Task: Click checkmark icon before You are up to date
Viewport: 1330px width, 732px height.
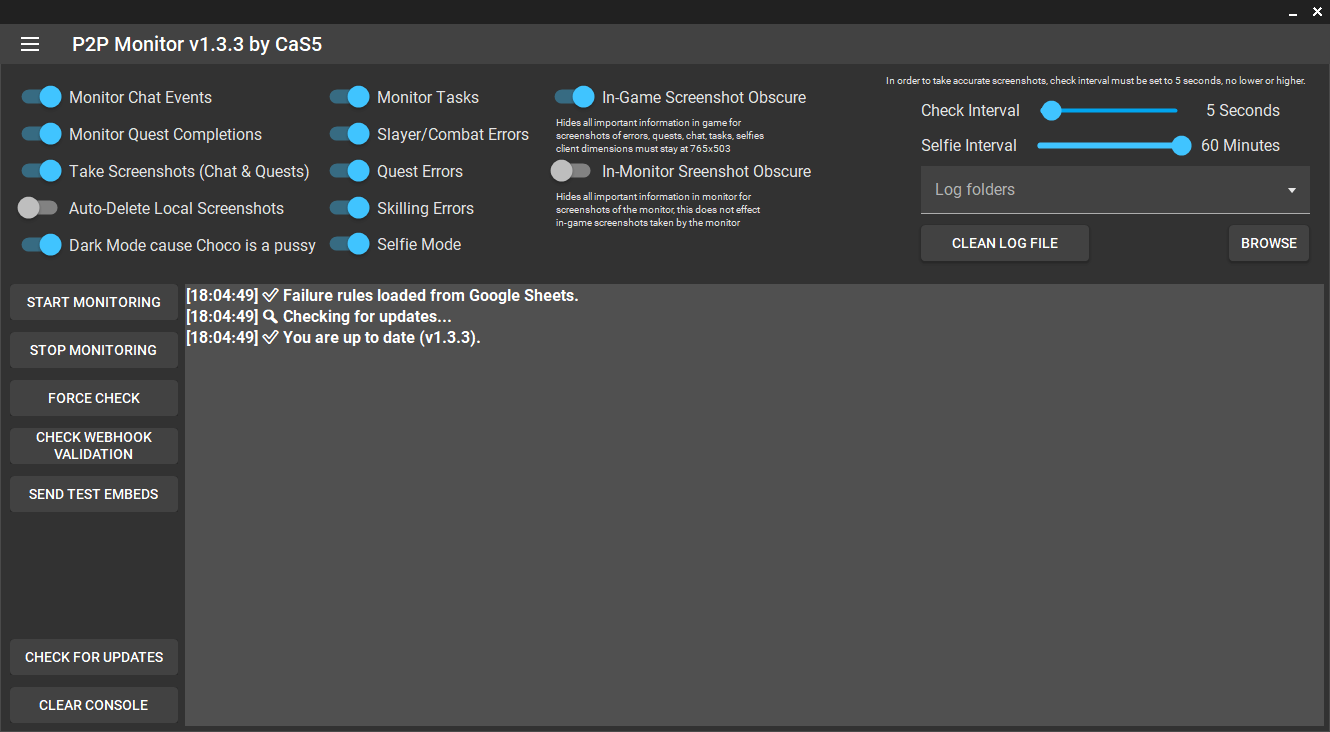Action: (270, 337)
